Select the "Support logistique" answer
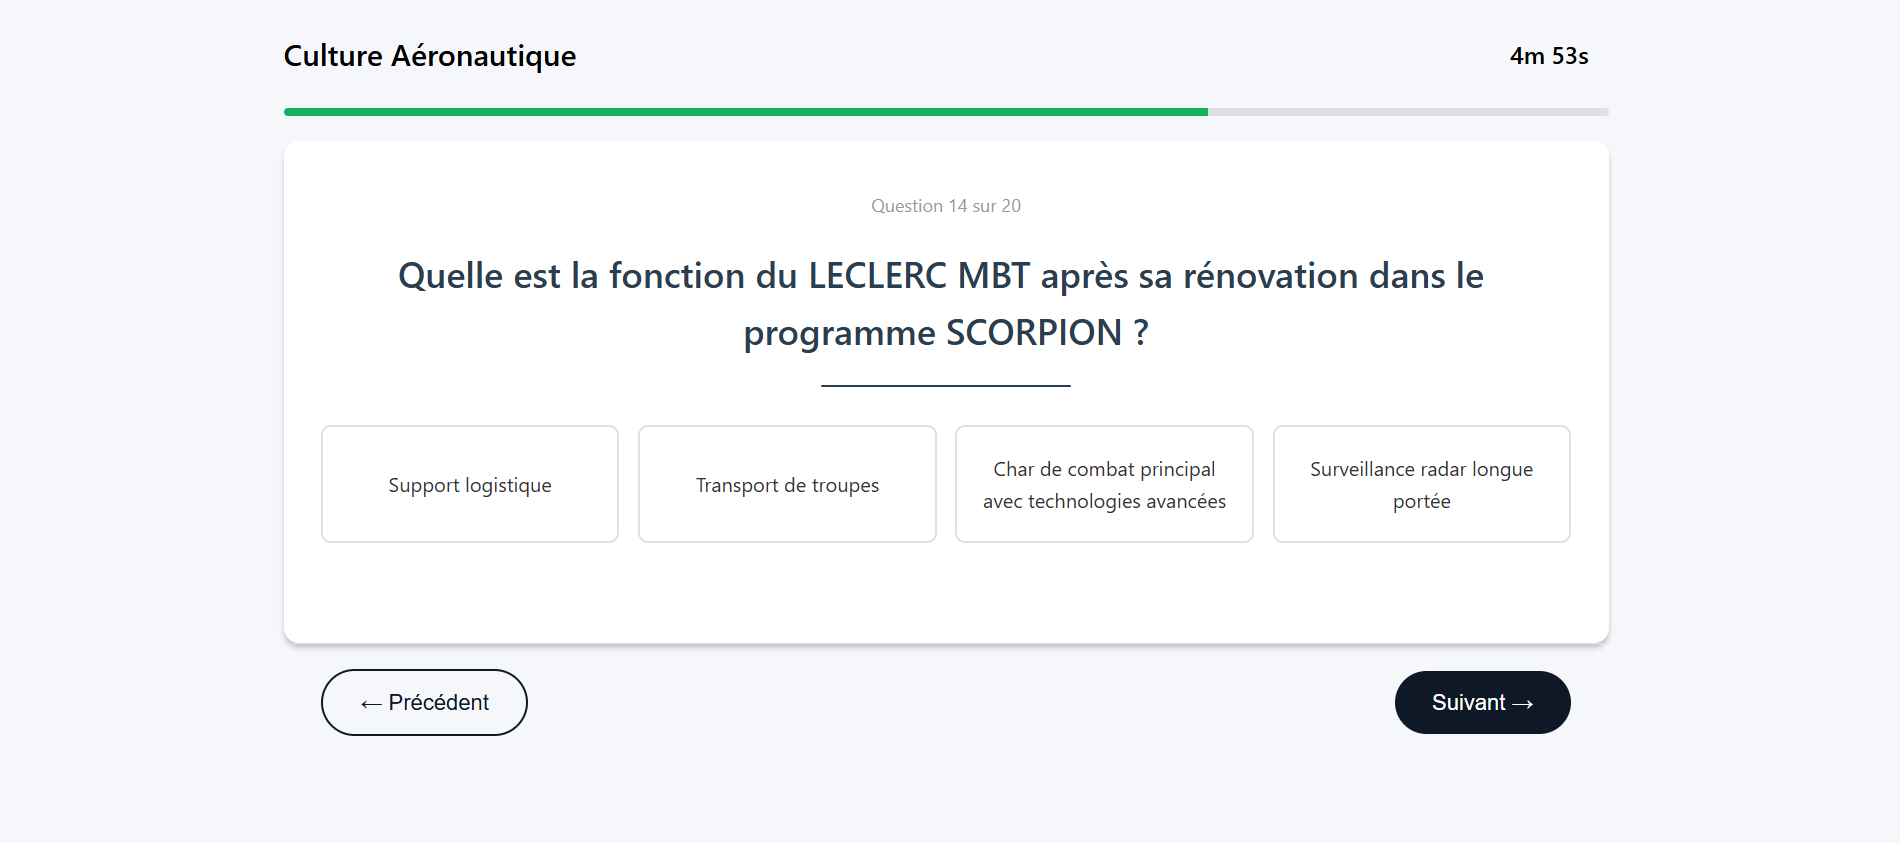This screenshot has width=1900, height=843. click(x=470, y=485)
